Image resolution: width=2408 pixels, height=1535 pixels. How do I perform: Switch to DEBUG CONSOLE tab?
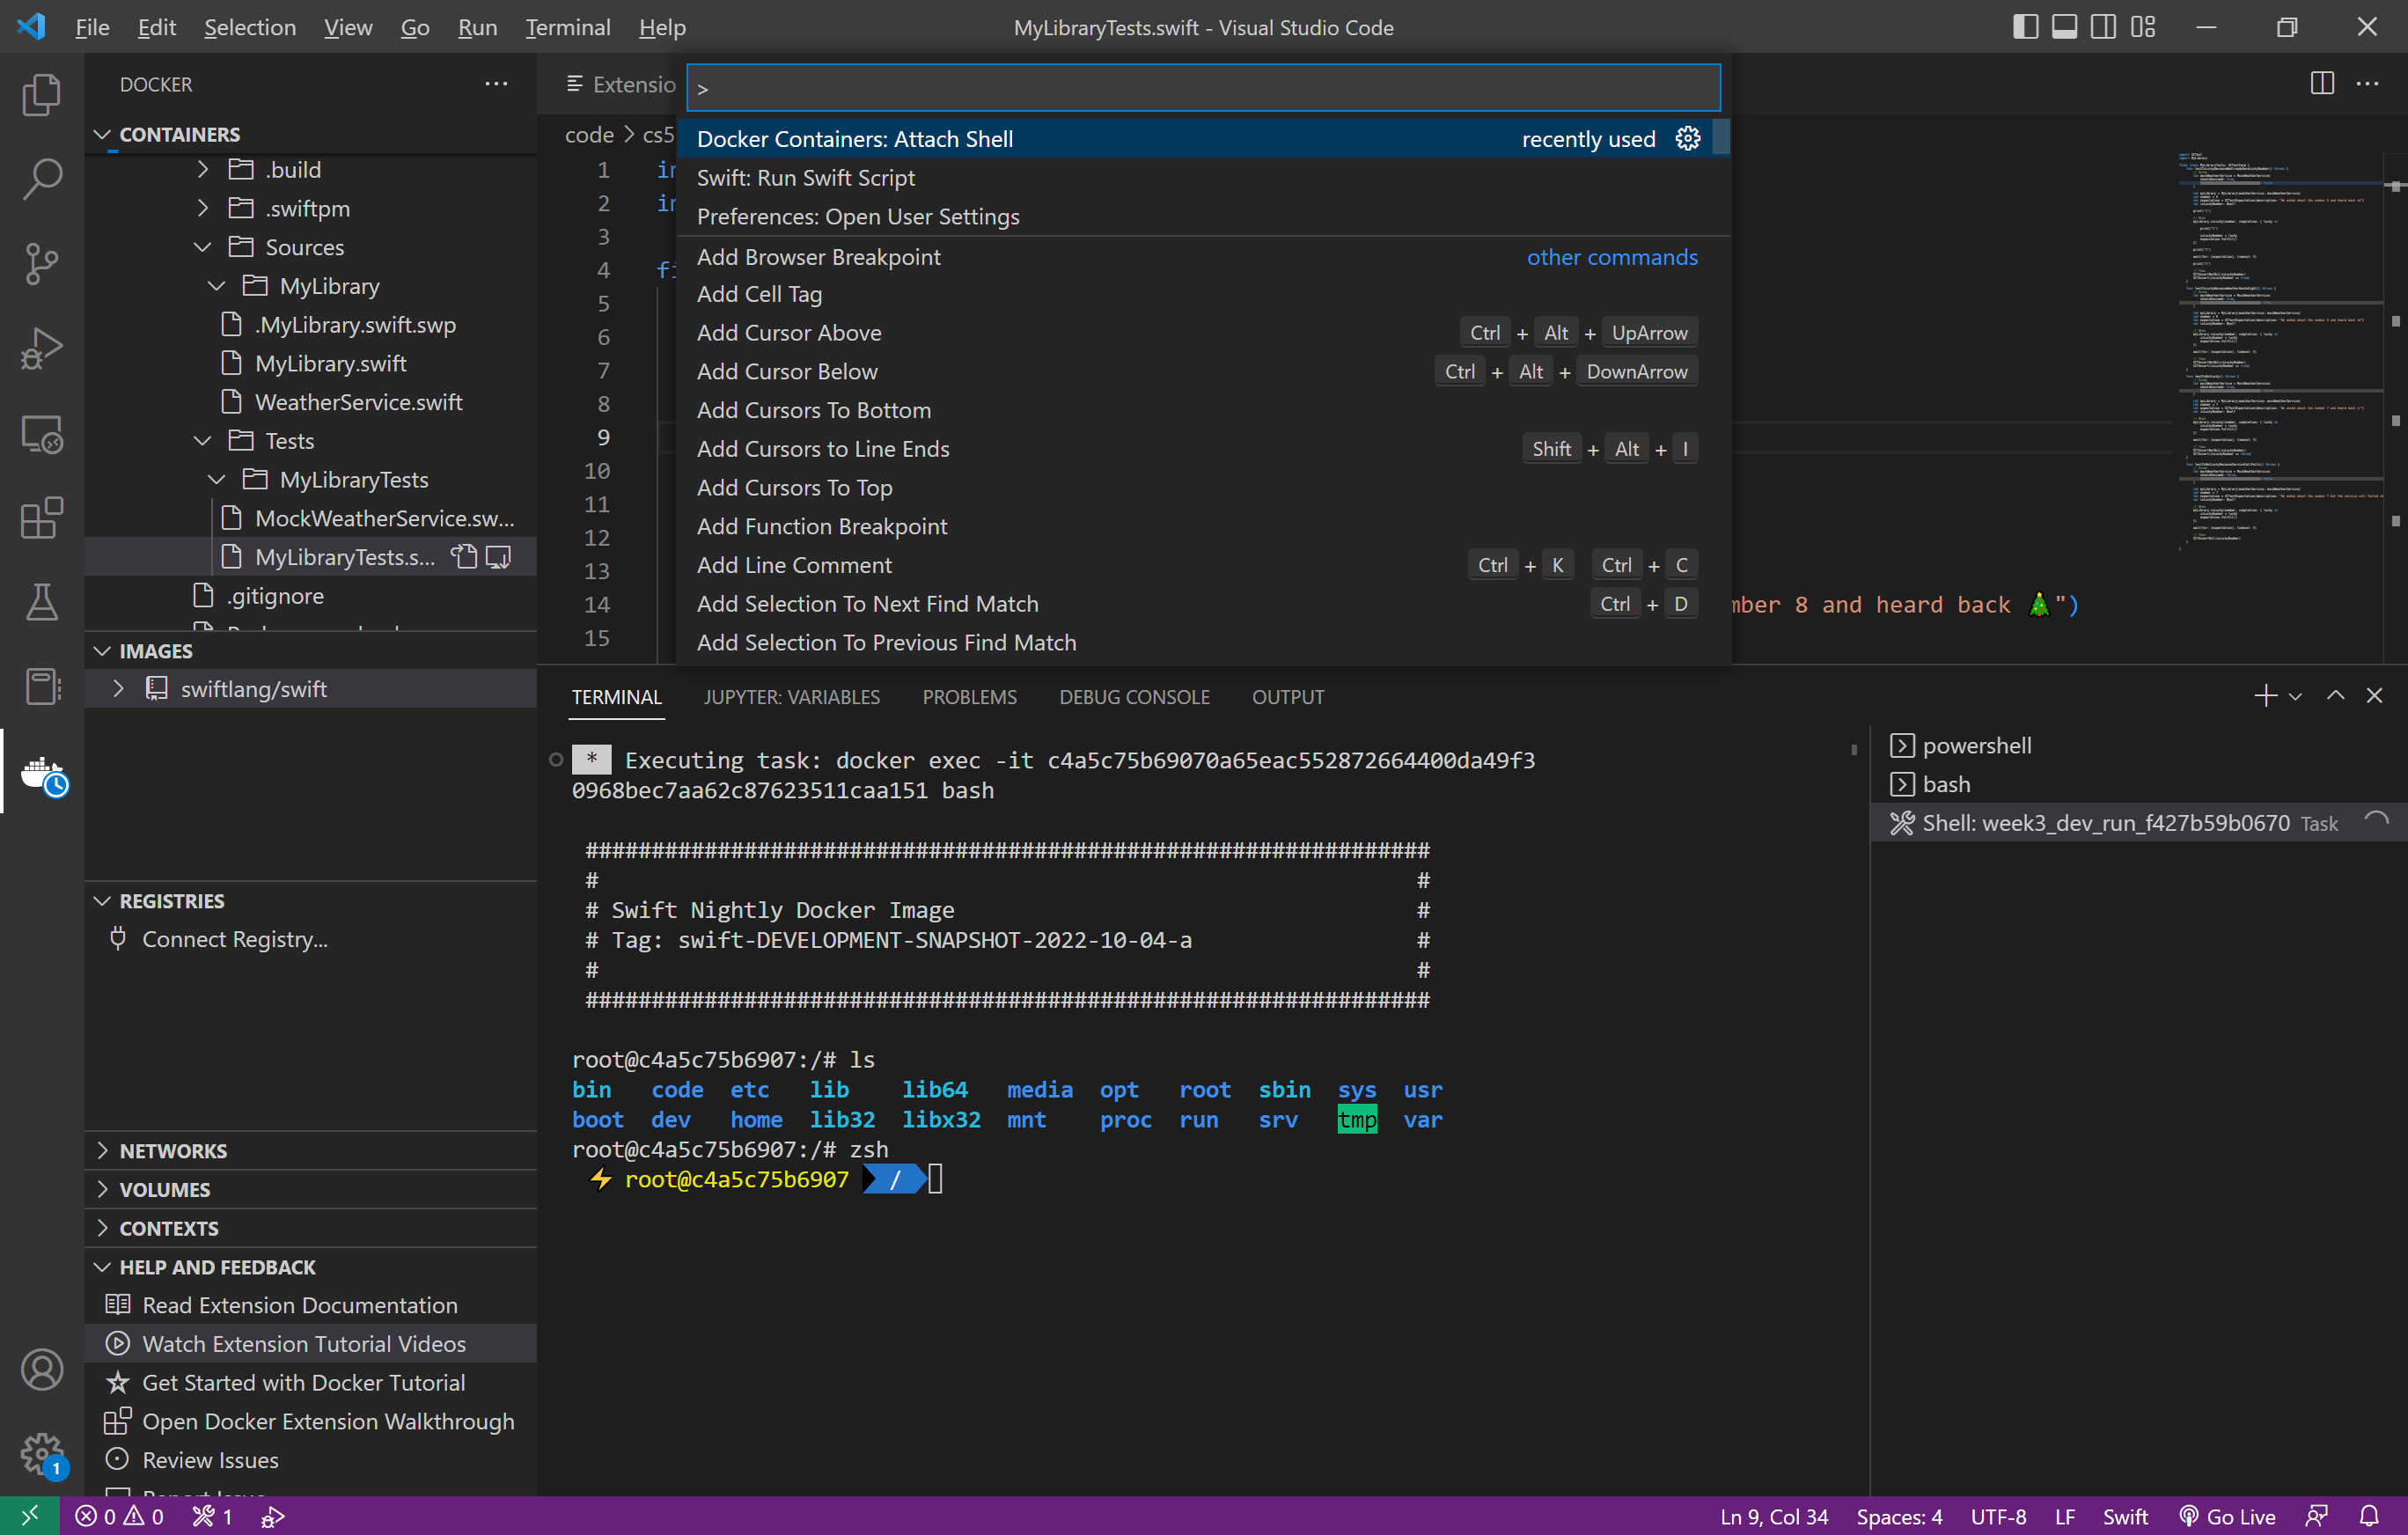click(1134, 697)
